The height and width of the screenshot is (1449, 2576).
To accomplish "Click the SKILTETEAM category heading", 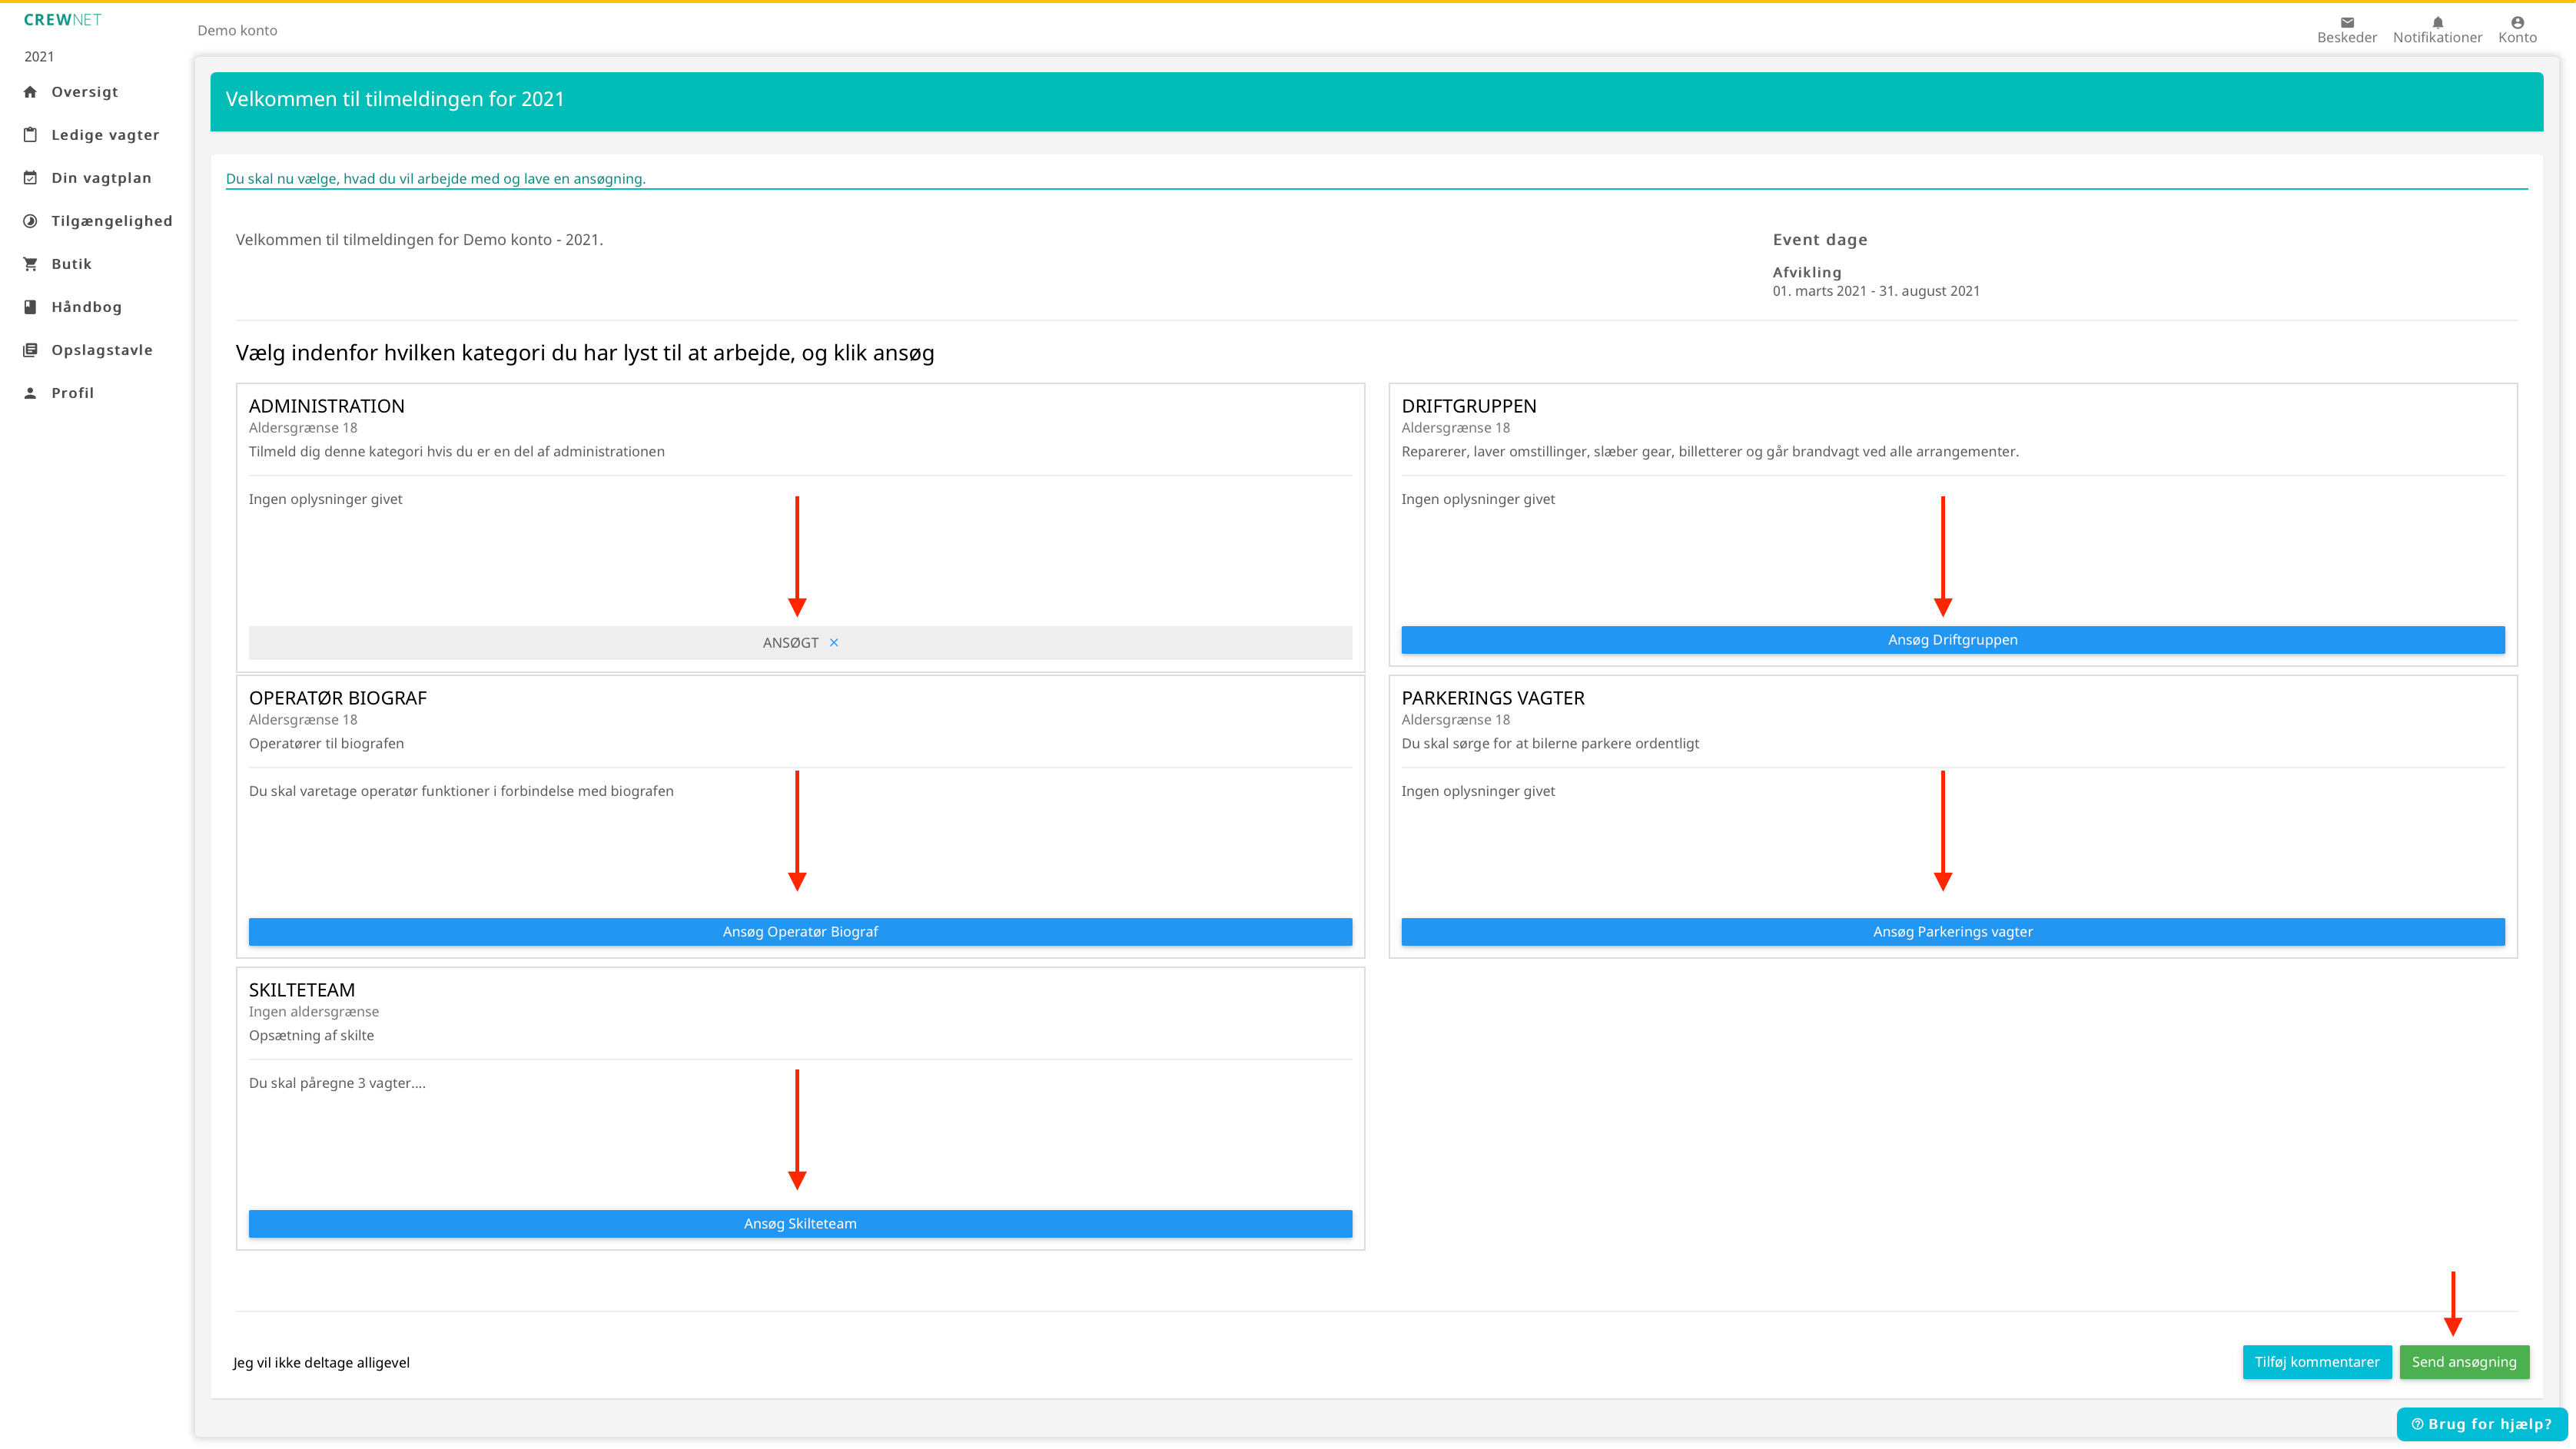I will point(301,990).
